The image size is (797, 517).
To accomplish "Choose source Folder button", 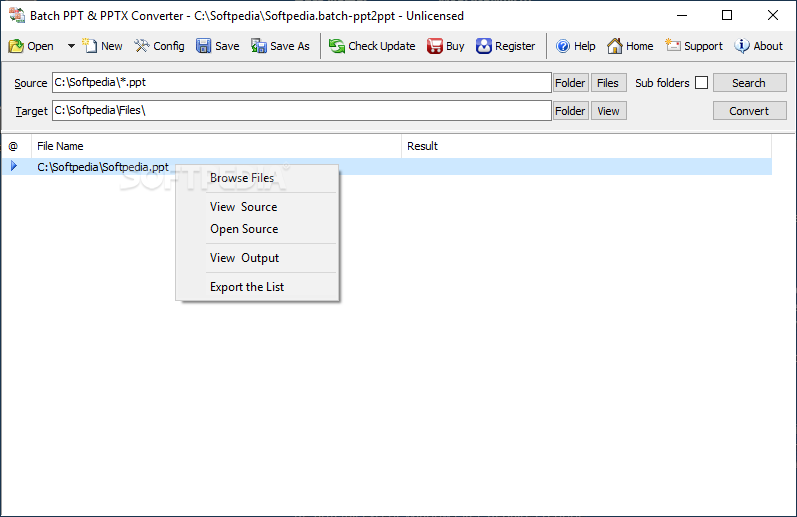I will pyautogui.click(x=570, y=83).
